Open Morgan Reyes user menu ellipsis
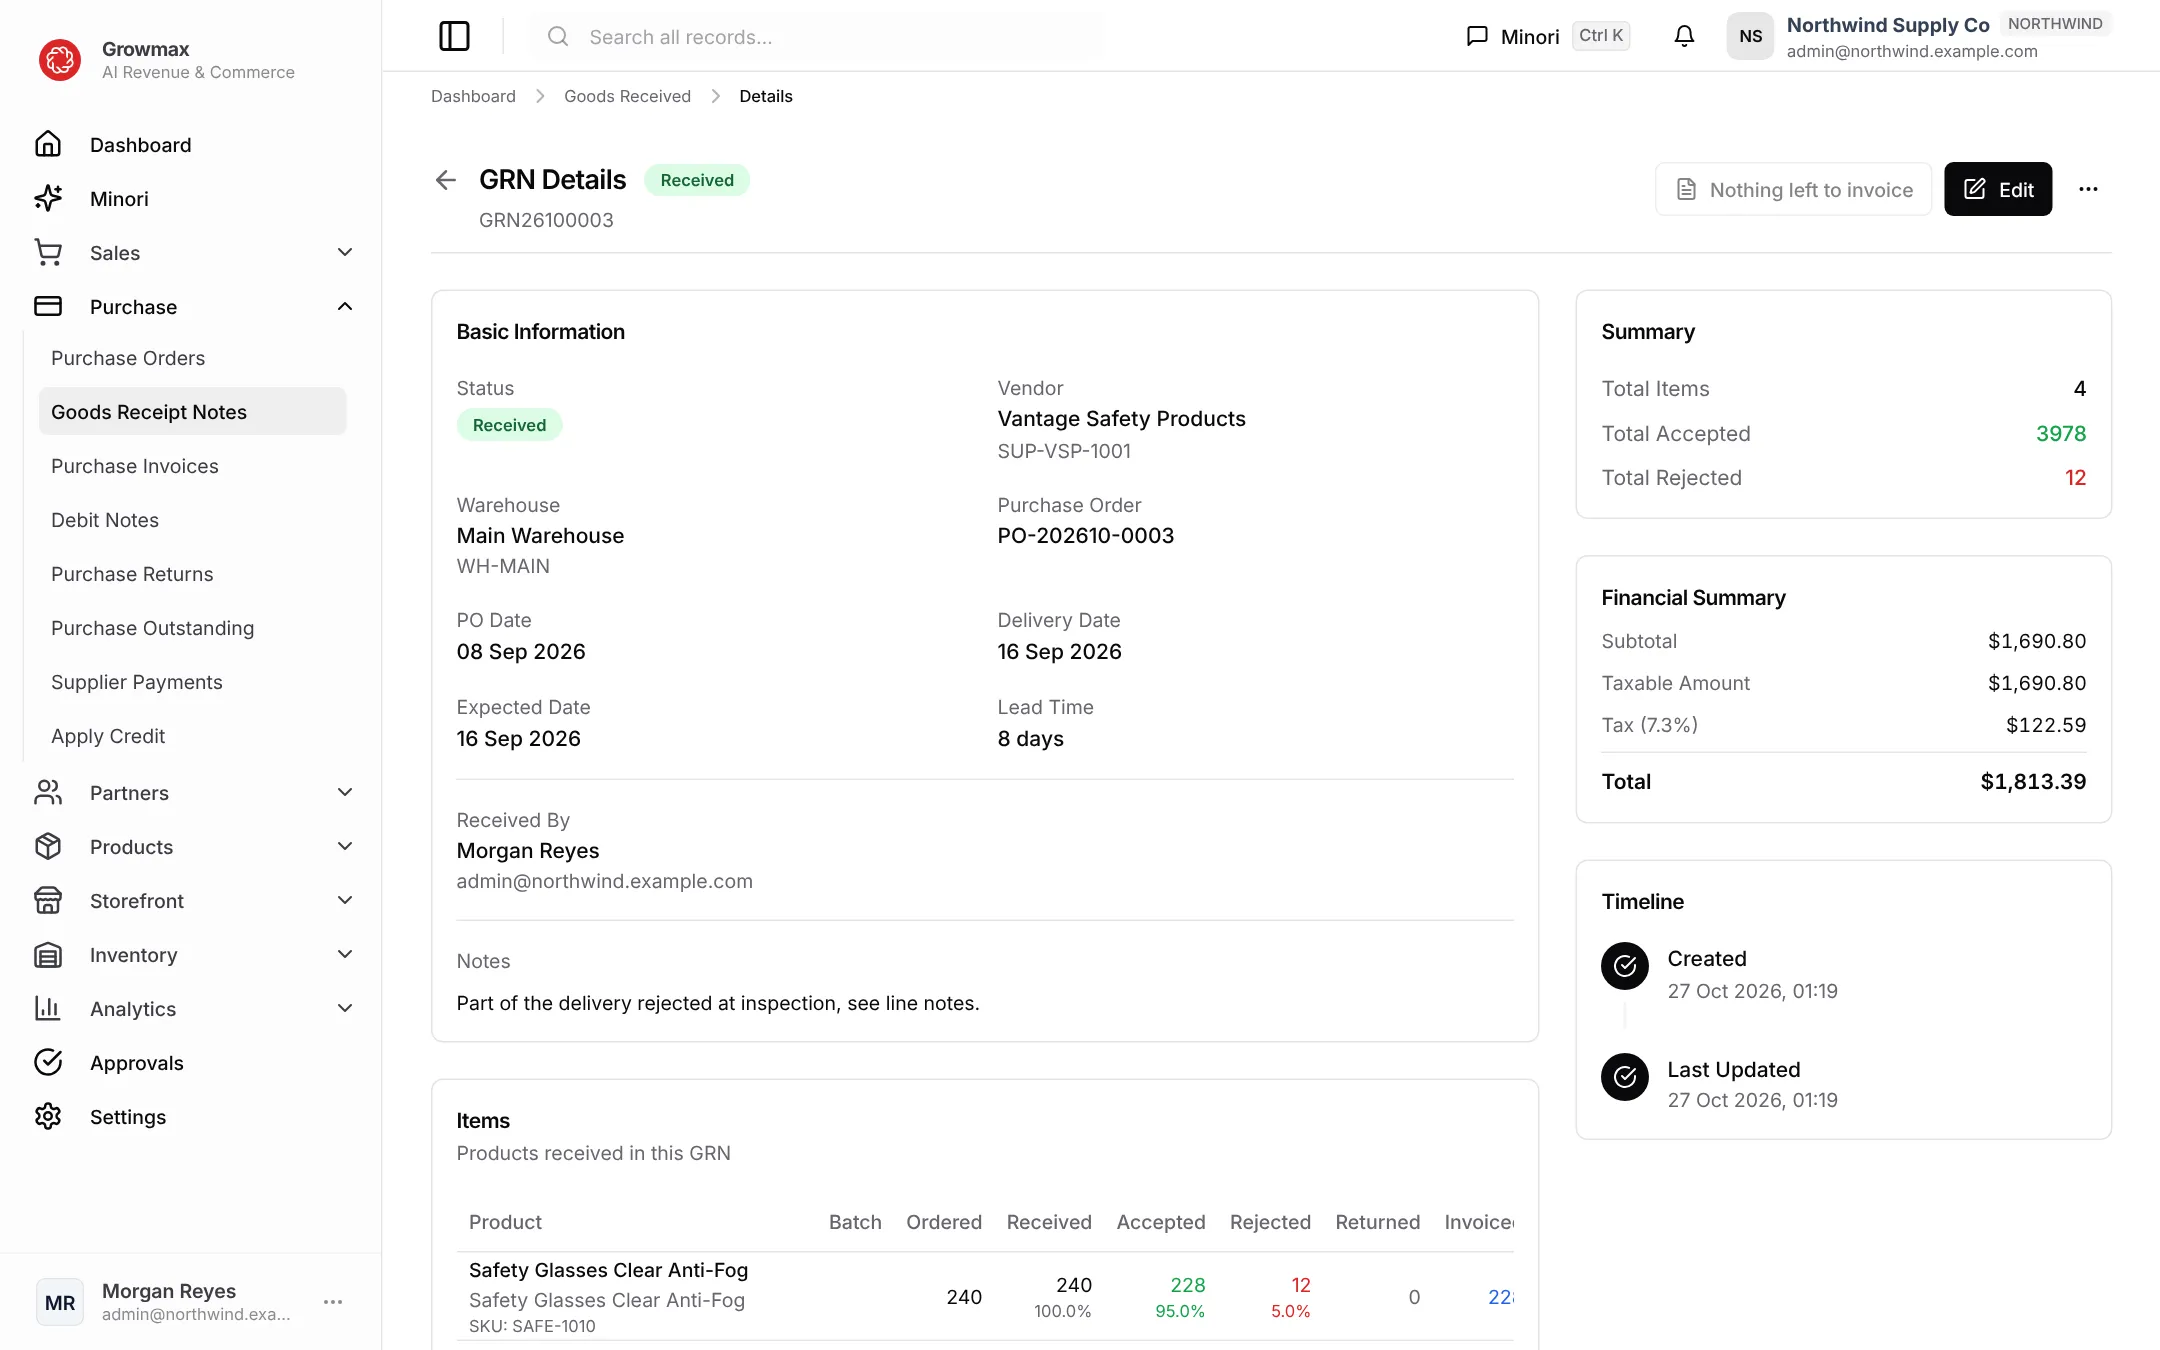 point(333,1302)
